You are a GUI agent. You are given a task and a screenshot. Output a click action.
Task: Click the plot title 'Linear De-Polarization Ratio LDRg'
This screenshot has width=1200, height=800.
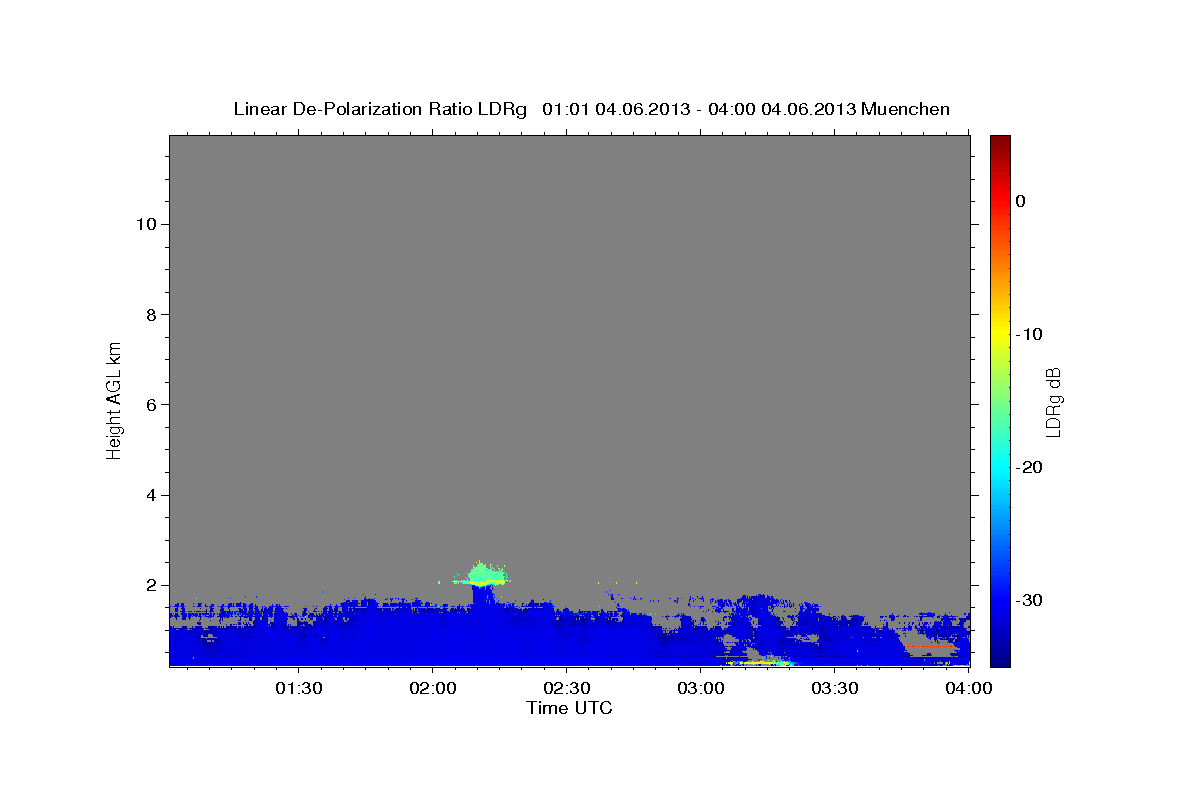click(380, 109)
